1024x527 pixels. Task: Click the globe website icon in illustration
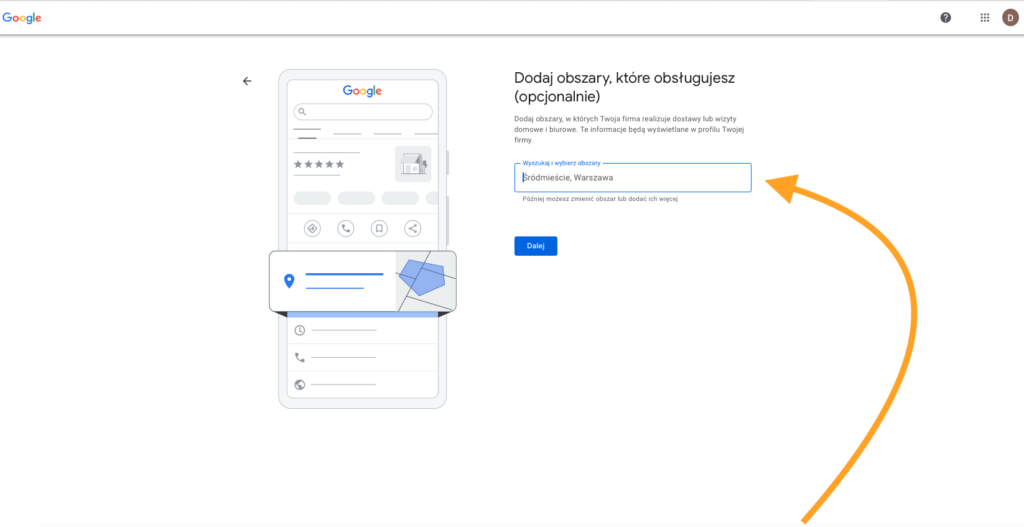[x=300, y=384]
